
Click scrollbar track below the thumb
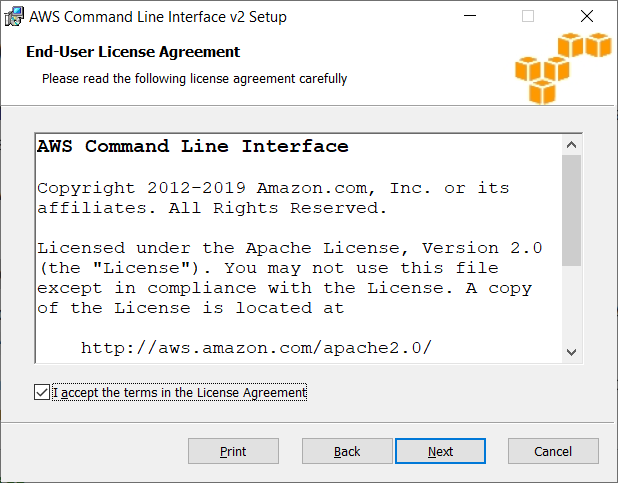[x=571, y=304]
